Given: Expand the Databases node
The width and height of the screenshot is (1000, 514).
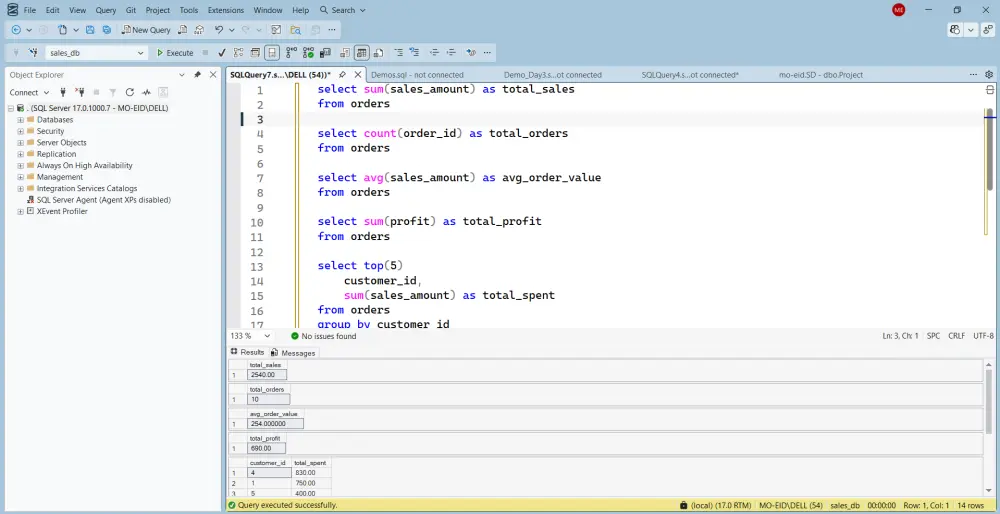Looking at the screenshot, I should 20,120.
